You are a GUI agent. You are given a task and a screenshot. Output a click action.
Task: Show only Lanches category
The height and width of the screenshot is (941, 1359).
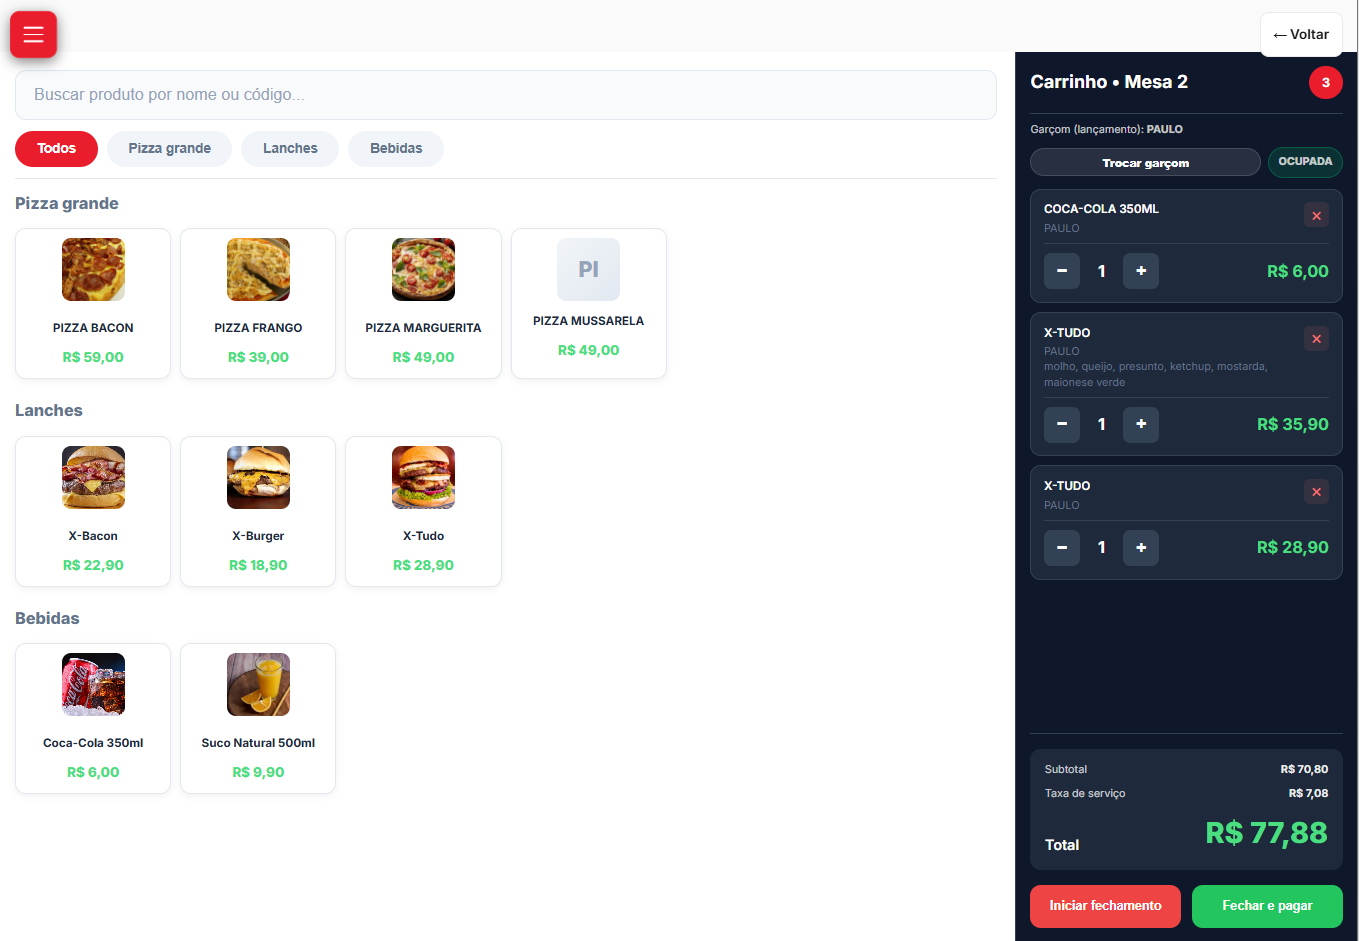[290, 149]
